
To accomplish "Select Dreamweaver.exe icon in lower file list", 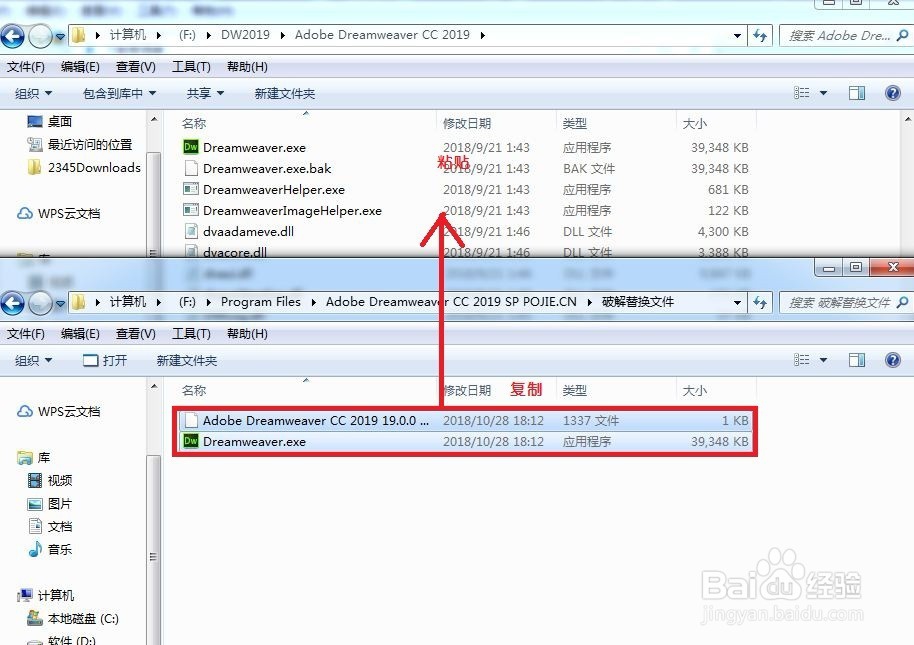I will (x=191, y=441).
